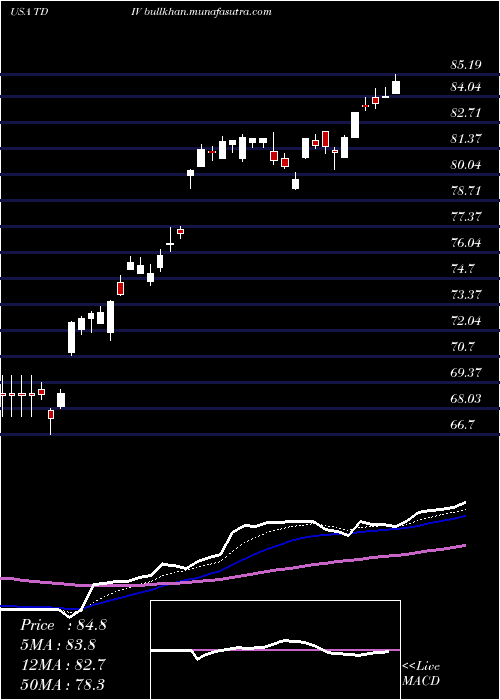The height and width of the screenshot is (700, 500).
Task: Click the '5MA : 83.8' readout
Action: 58,645
